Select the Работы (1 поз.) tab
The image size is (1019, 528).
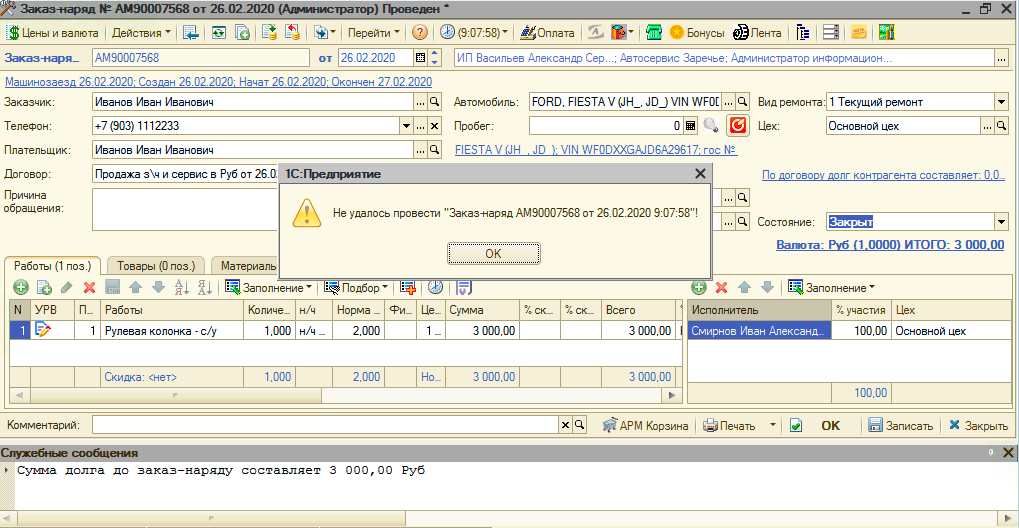52,266
